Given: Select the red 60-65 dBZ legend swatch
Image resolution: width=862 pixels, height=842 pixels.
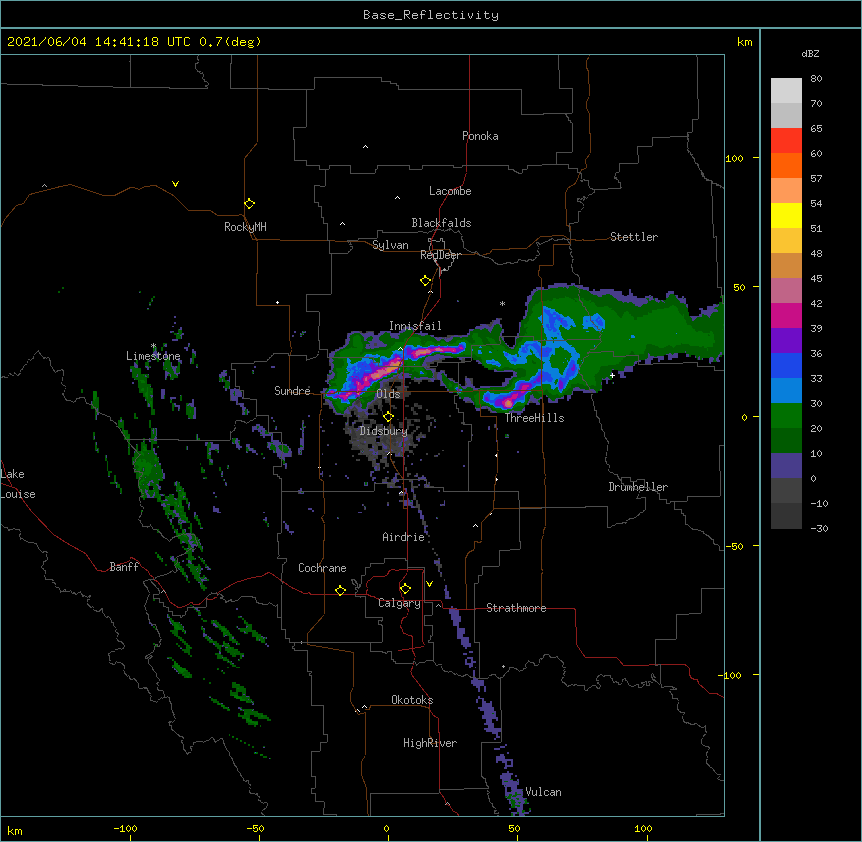Looking at the screenshot, I should pyautogui.click(x=786, y=141).
